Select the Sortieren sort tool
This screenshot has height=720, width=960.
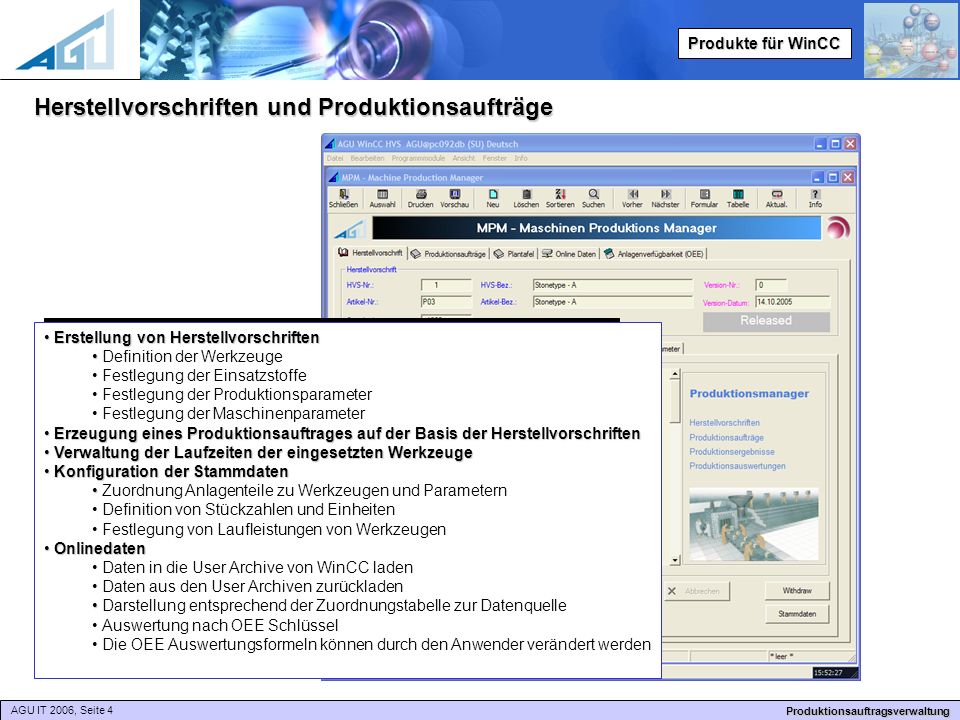[560, 198]
